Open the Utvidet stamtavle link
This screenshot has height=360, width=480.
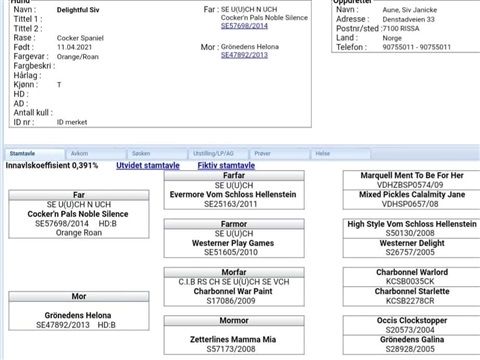click(148, 165)
